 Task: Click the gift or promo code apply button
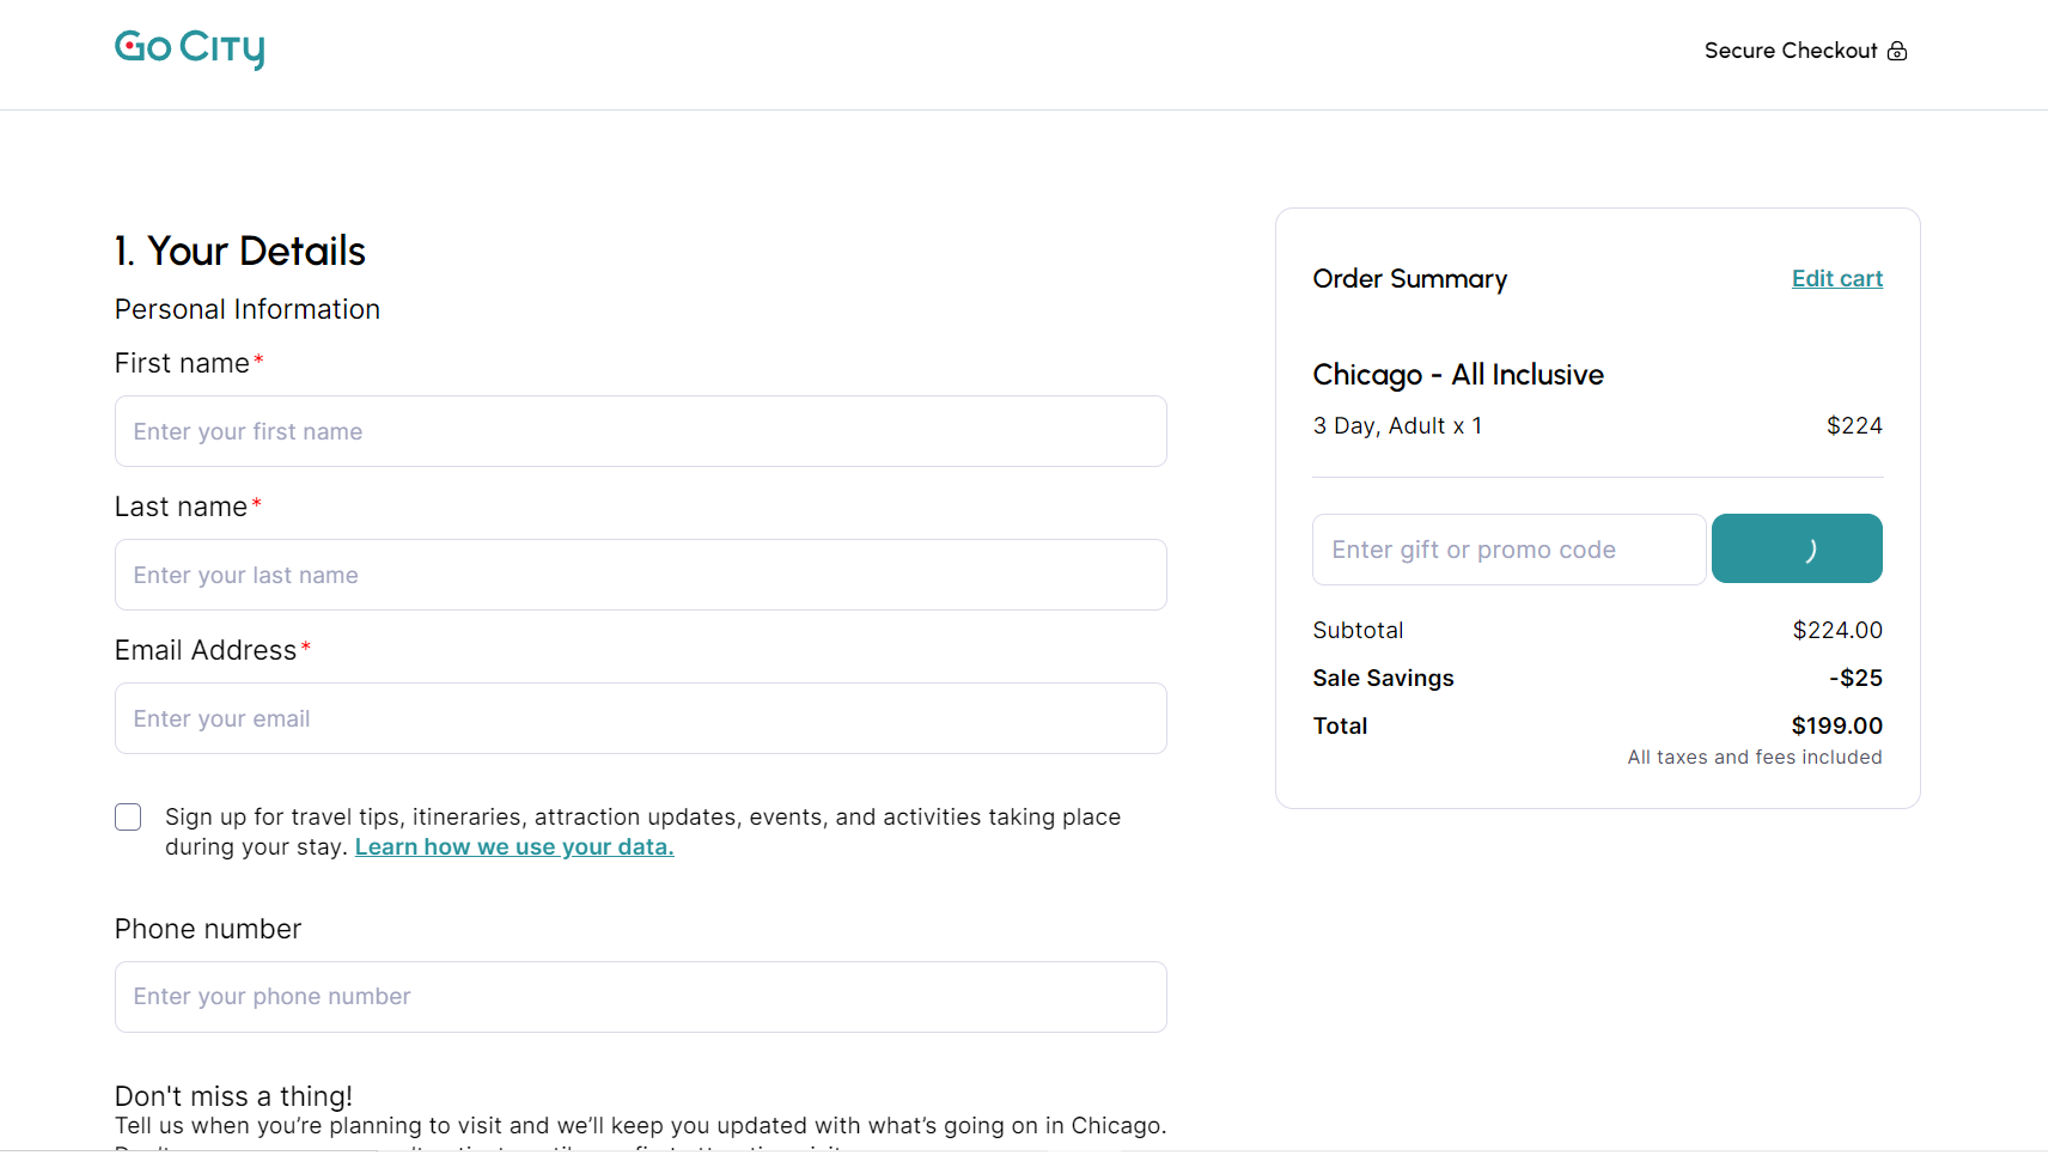[x=1798, y=549]
